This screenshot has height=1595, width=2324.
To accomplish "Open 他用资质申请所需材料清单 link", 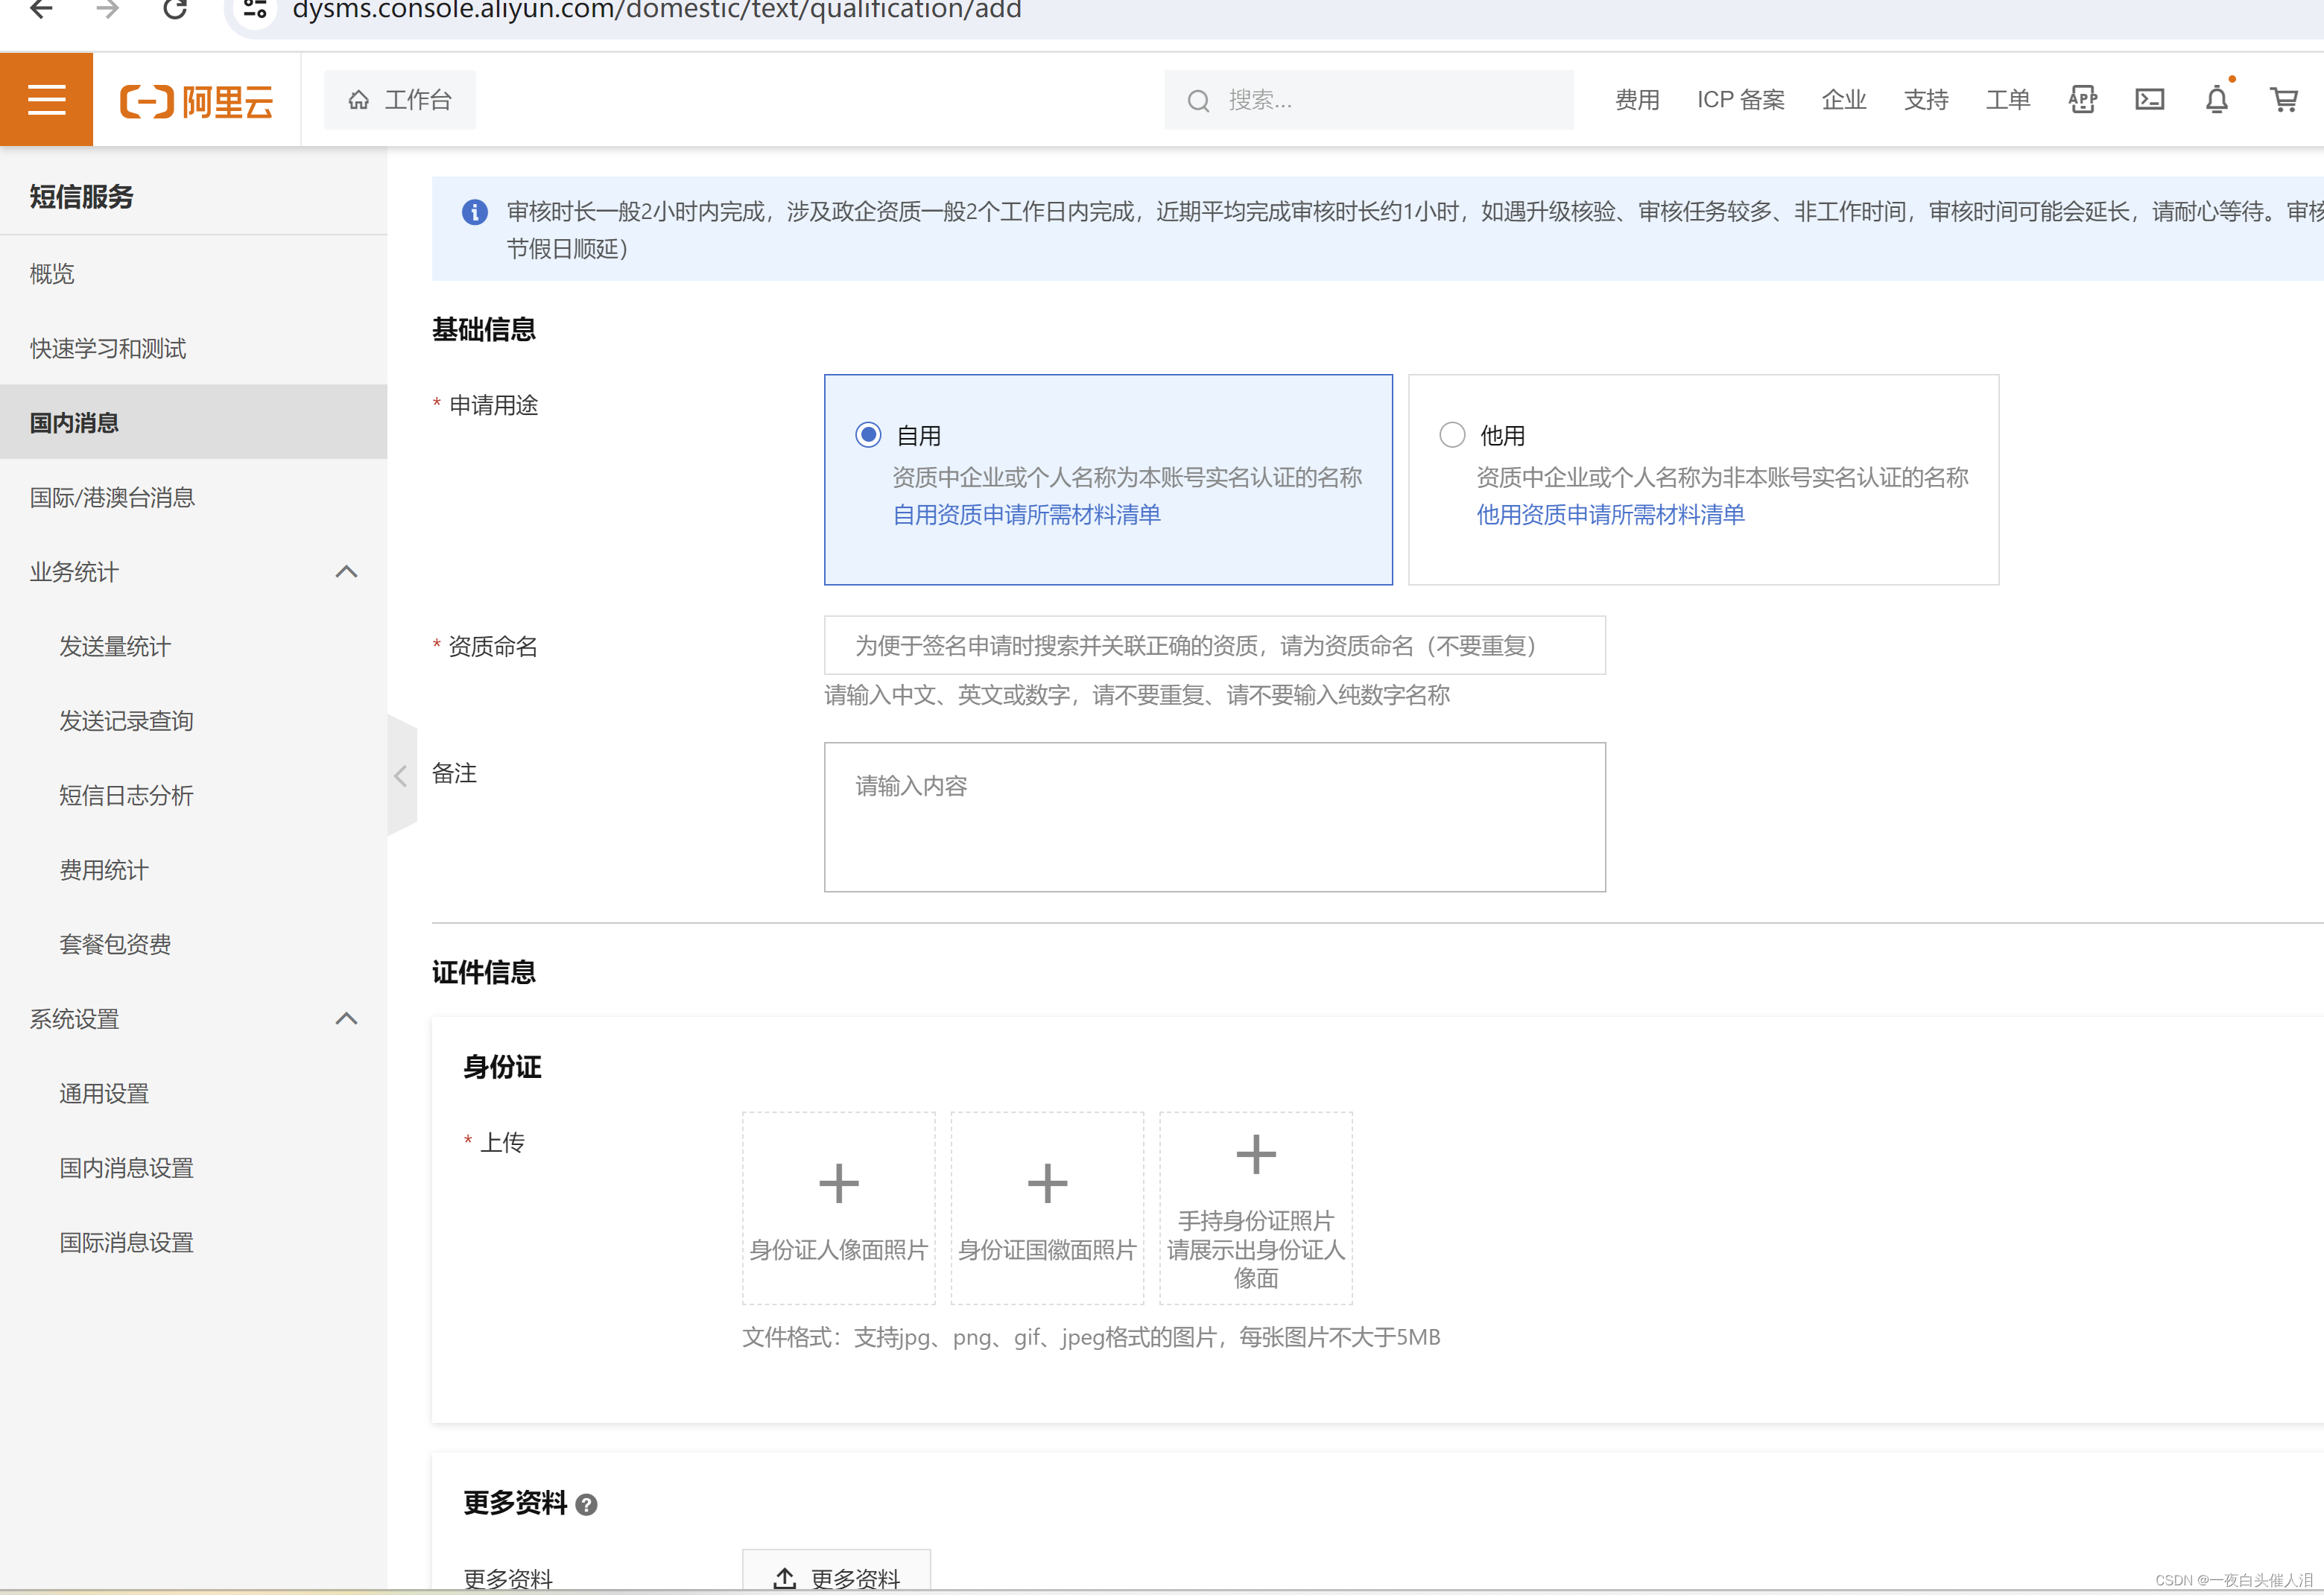I will tap(1610, 515).
